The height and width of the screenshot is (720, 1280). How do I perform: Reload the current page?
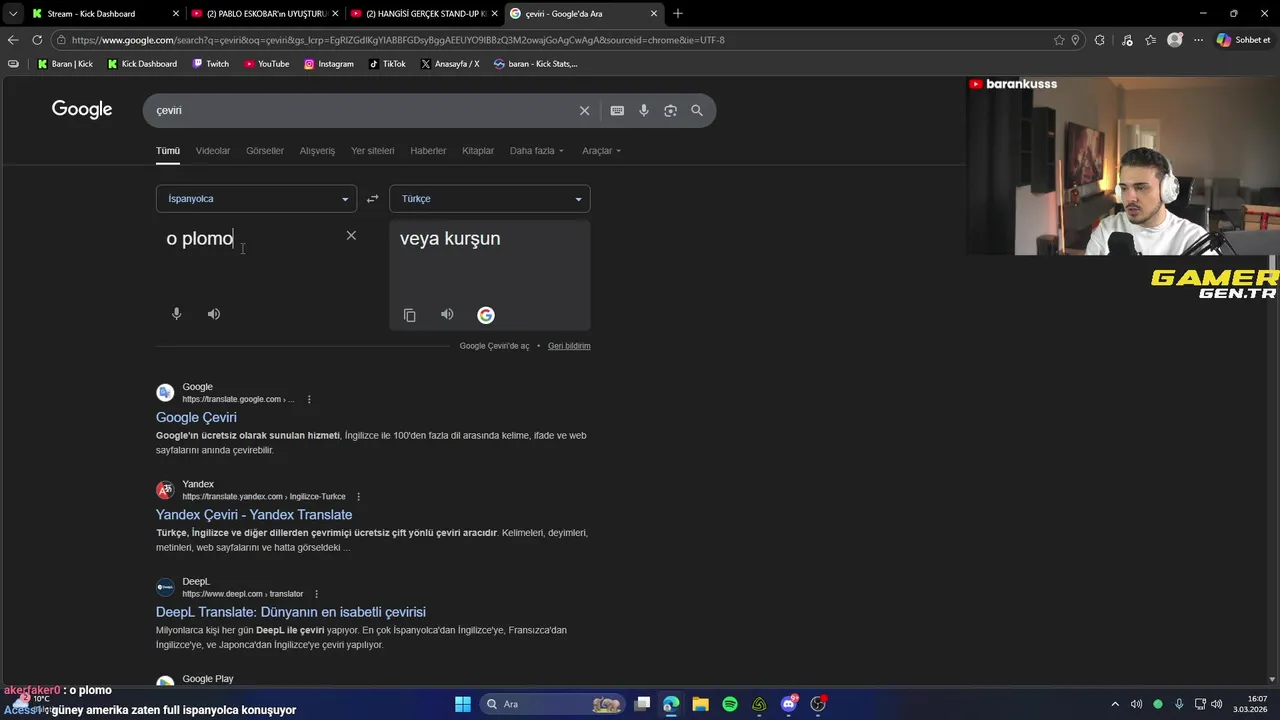(37, 40)
